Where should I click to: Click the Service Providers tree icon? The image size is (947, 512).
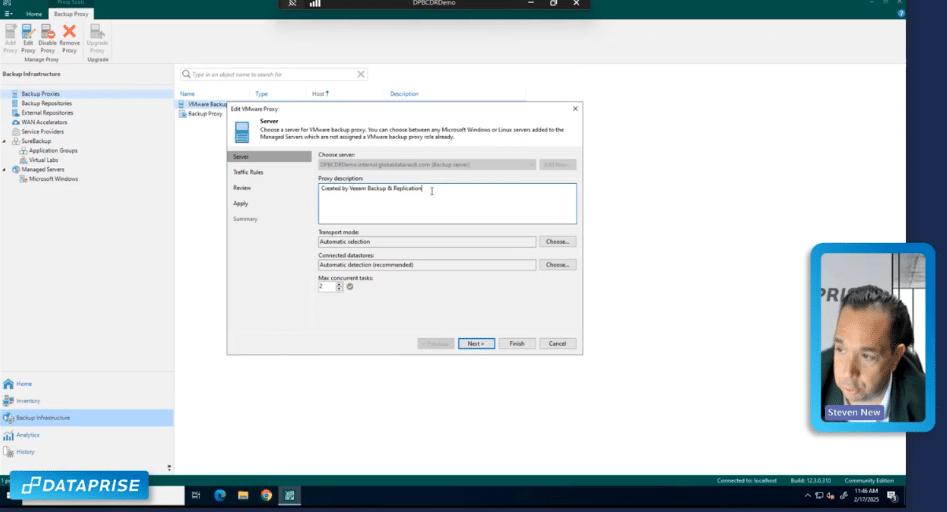click(16, 132)
